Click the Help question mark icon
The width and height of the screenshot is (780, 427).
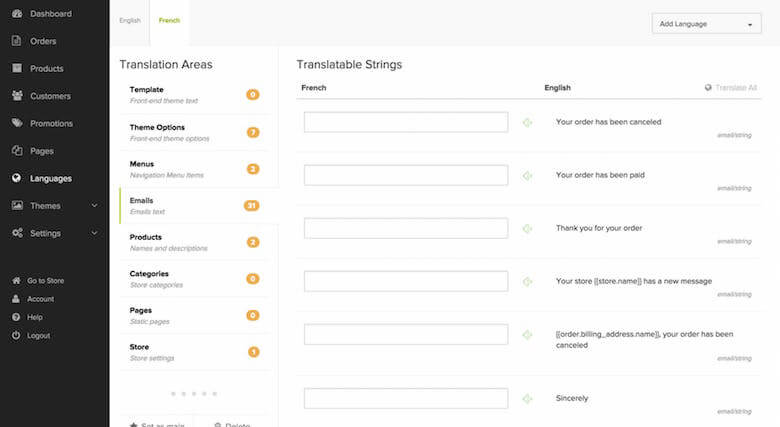(17, 317)
